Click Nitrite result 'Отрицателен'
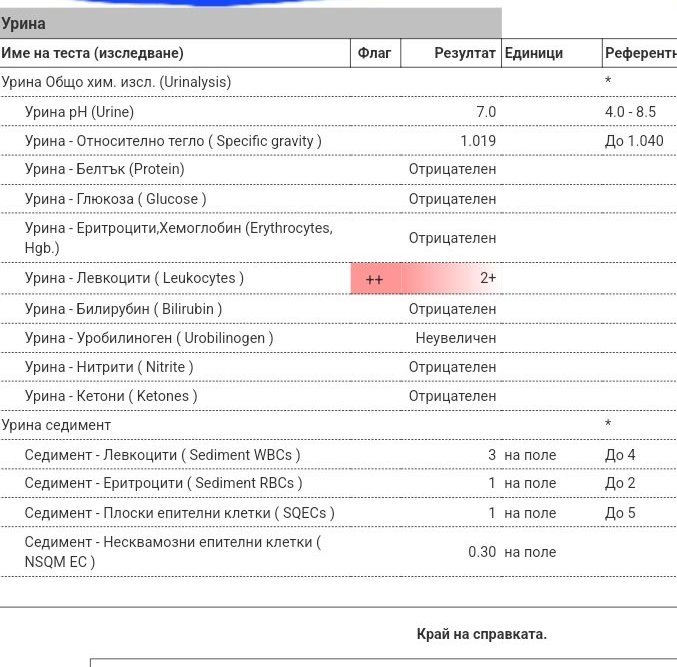The width and height of the screenshot is (677, 667). (452, 367)
